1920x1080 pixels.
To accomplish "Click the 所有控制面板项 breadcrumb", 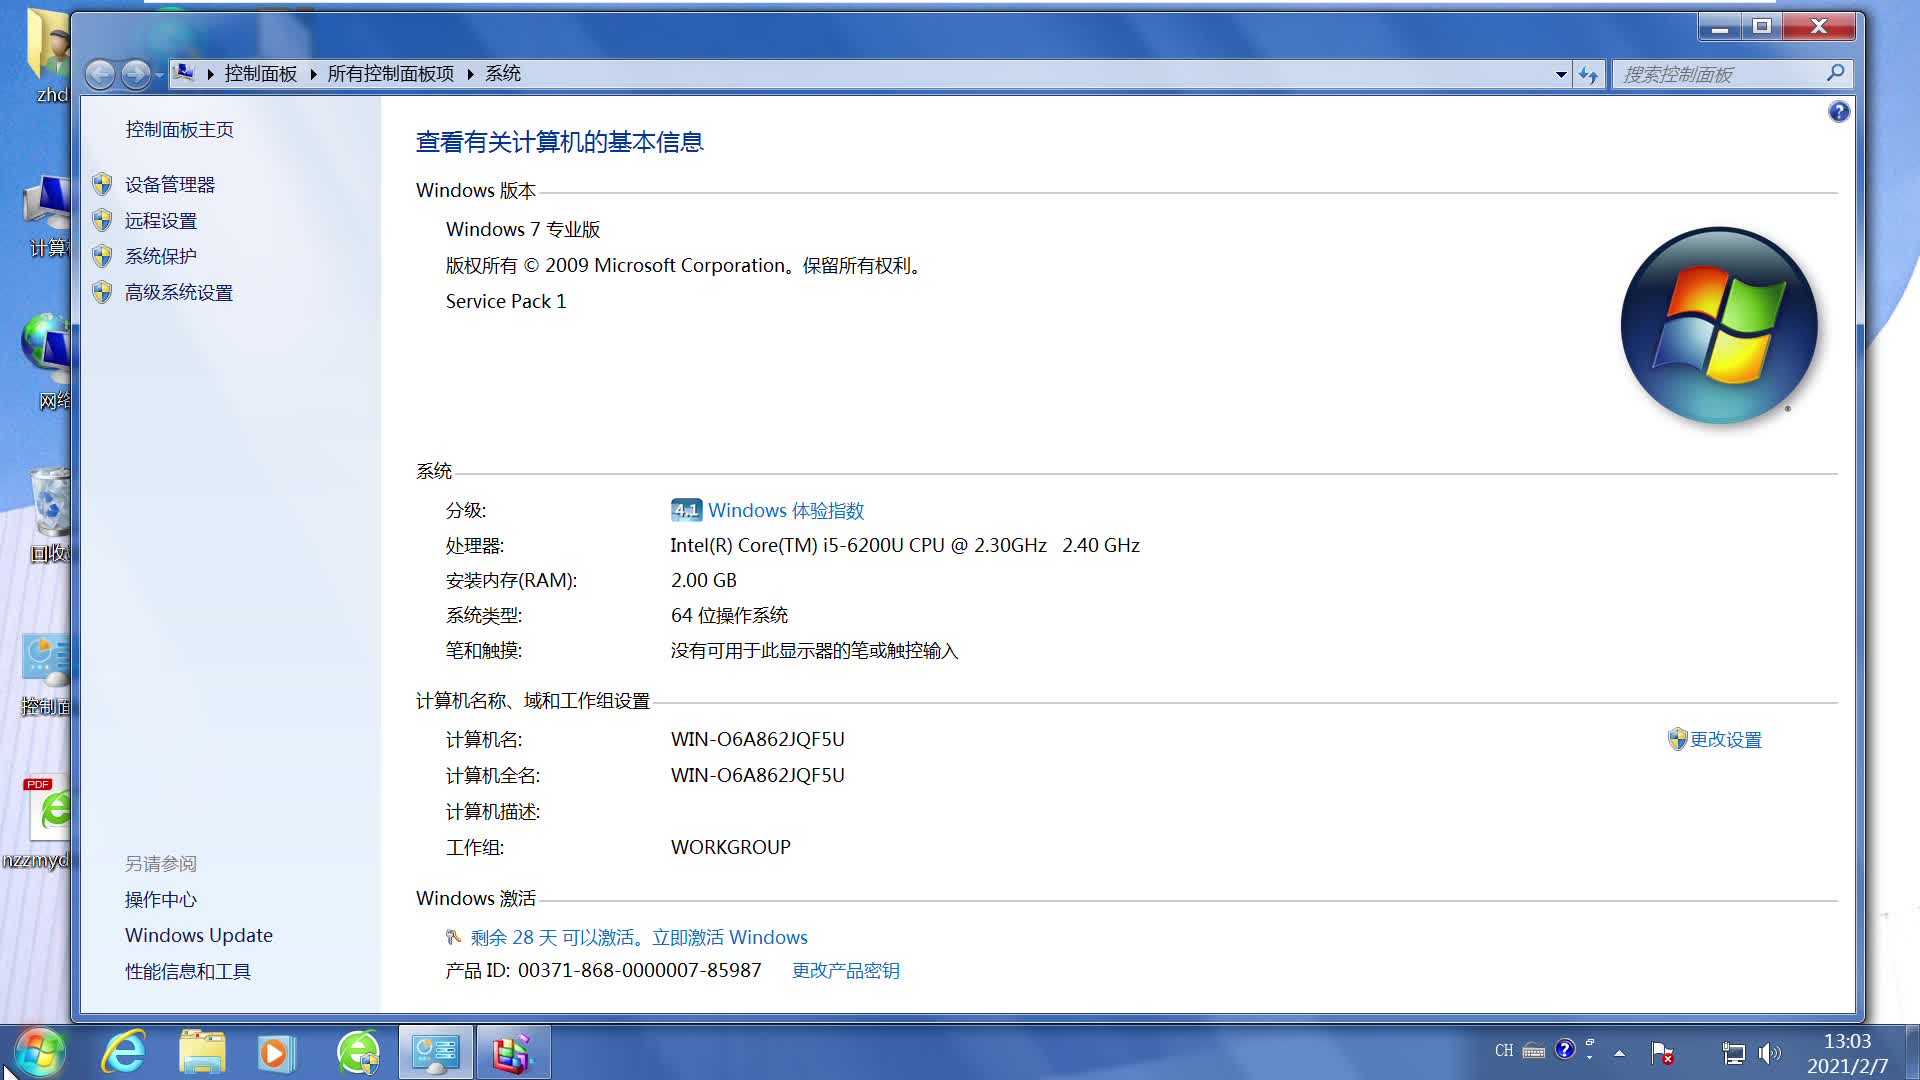I will (x=391, y=74).
